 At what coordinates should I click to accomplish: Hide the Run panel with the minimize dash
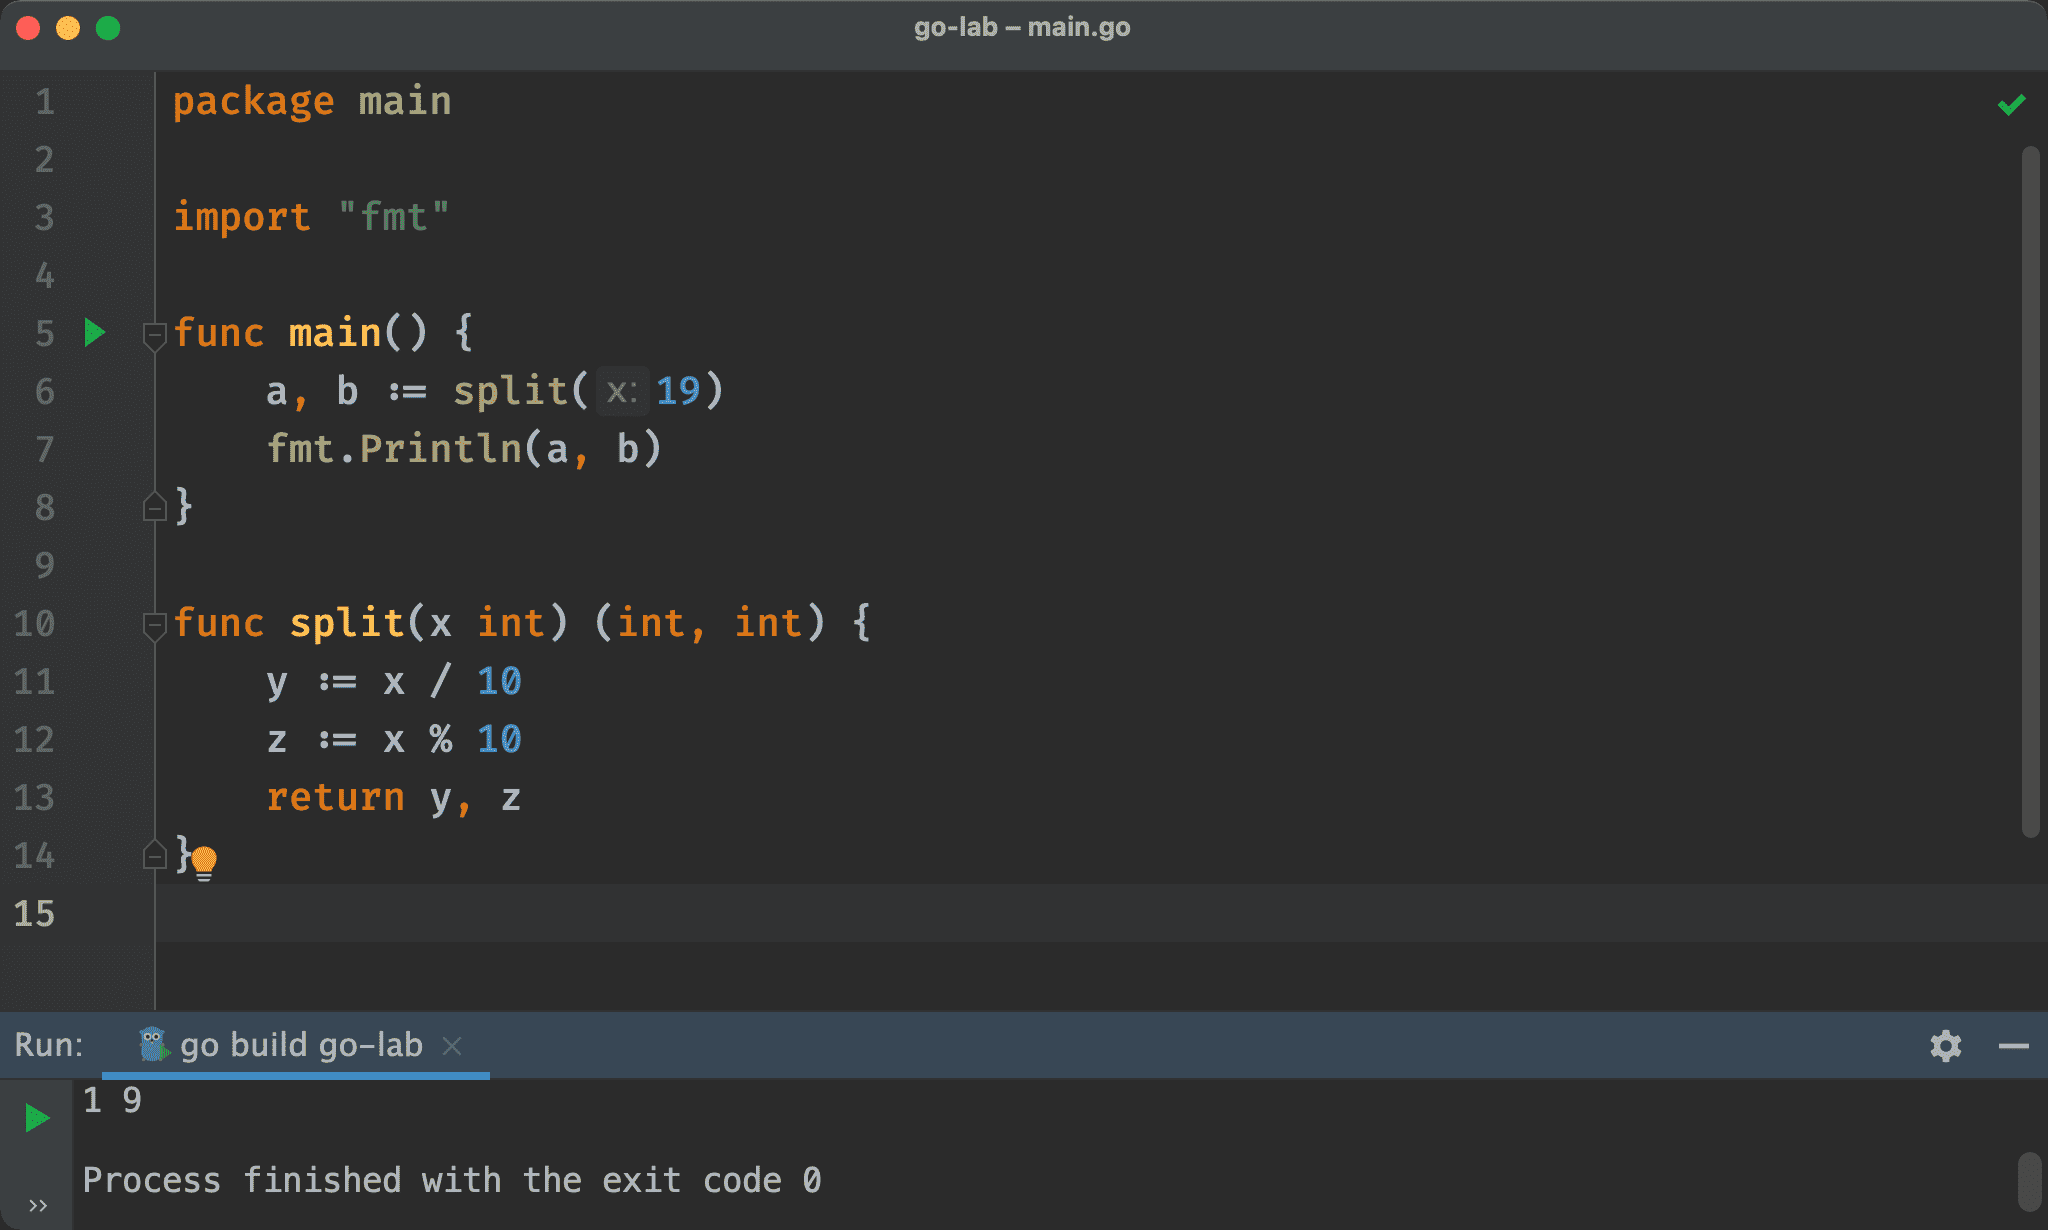click(2013, 1046)
